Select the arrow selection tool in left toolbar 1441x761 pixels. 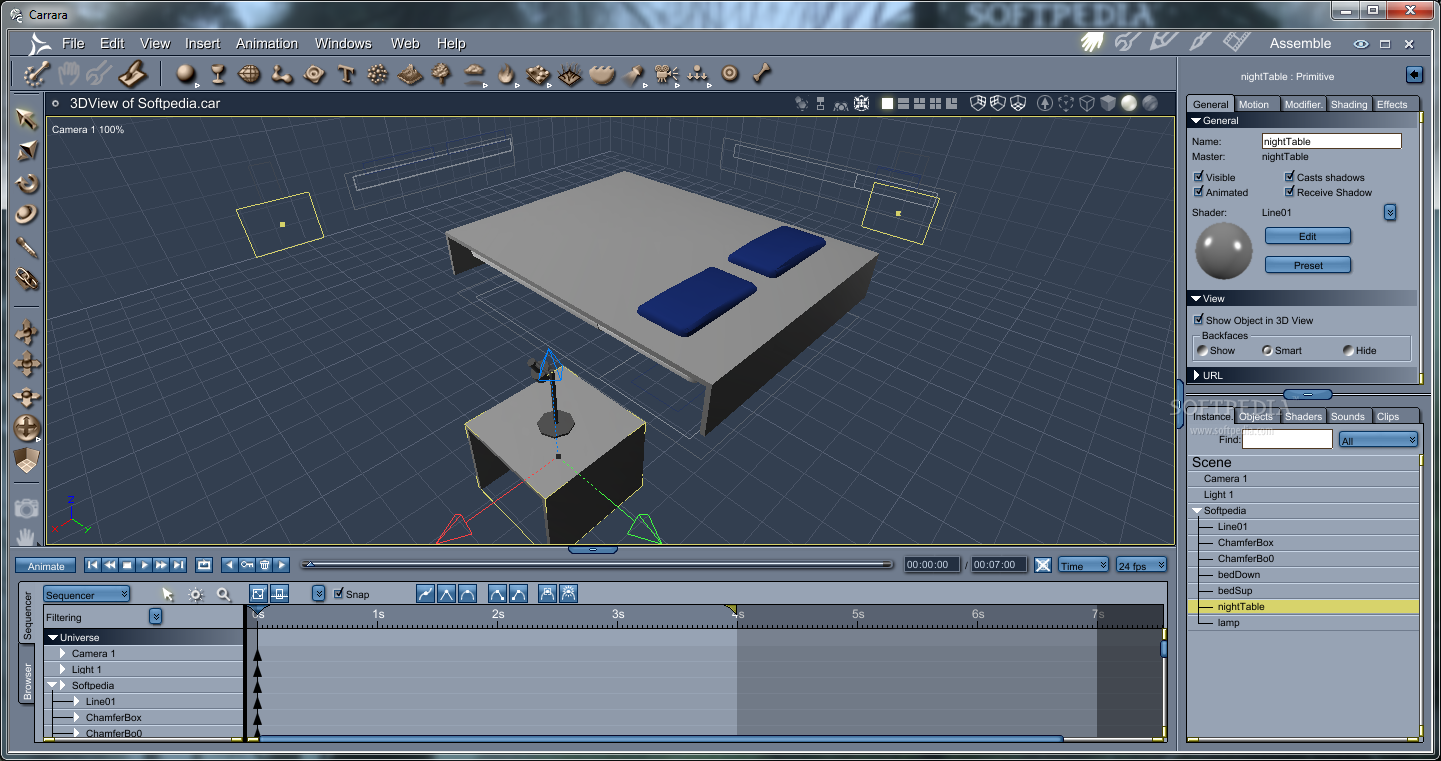tap(27, 118)
